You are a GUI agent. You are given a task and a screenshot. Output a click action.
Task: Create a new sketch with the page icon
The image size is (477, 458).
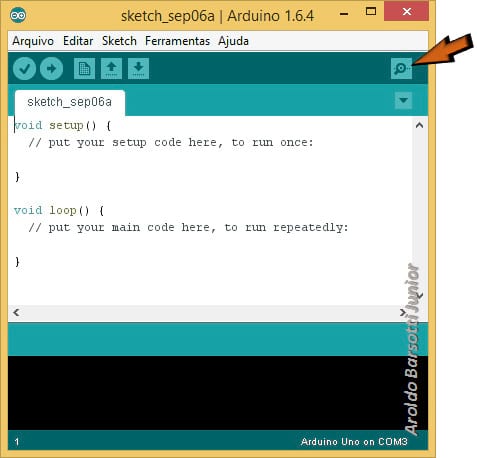tap(84, 69)
